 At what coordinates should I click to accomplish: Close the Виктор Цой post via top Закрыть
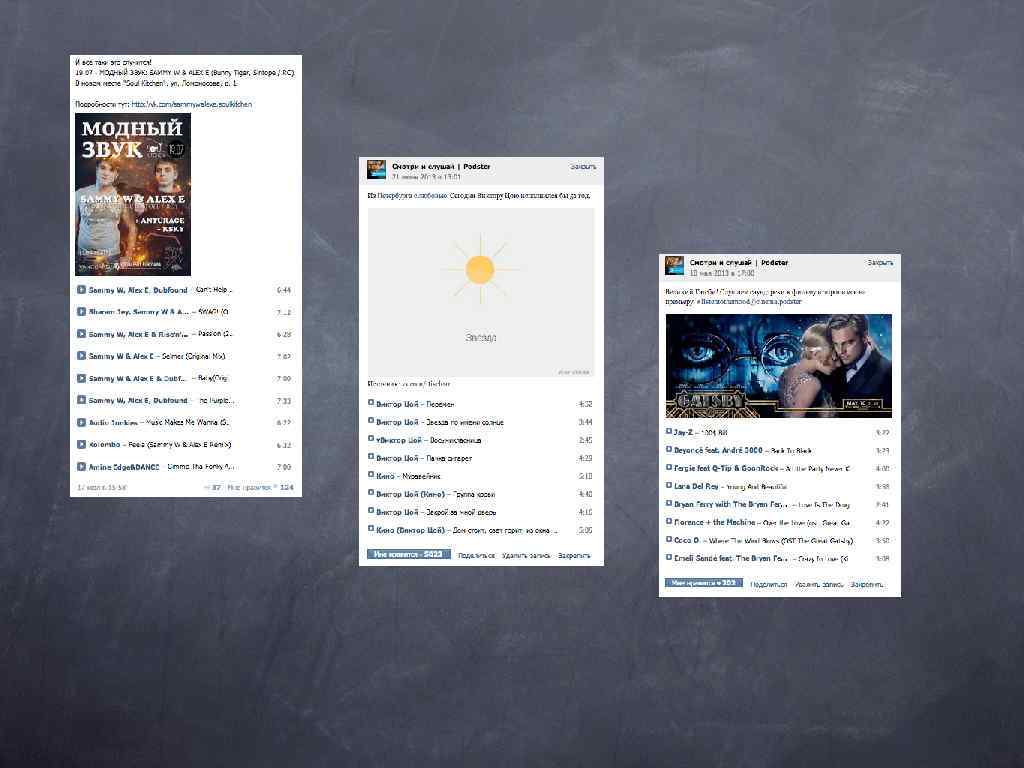click(583, 167)
